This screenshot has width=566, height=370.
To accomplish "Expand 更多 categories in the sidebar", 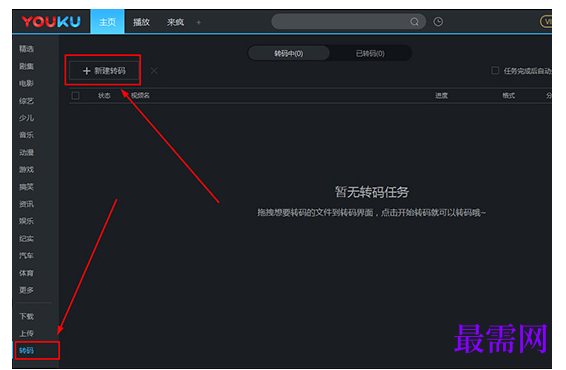I will point(26,290).
